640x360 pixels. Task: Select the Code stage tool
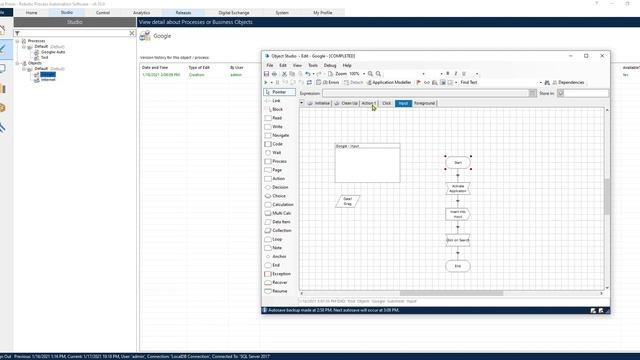click(x=274, y=144)
